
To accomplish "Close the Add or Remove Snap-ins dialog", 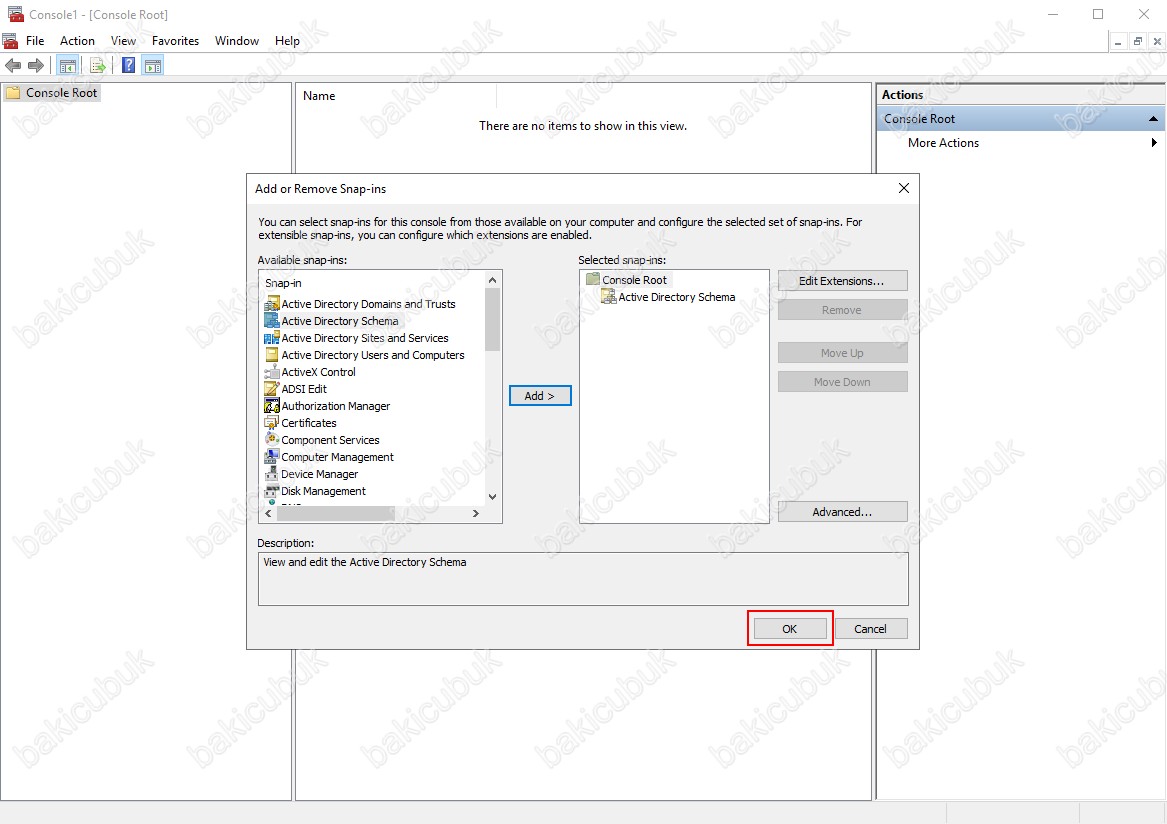I will (x=904, y=188).
